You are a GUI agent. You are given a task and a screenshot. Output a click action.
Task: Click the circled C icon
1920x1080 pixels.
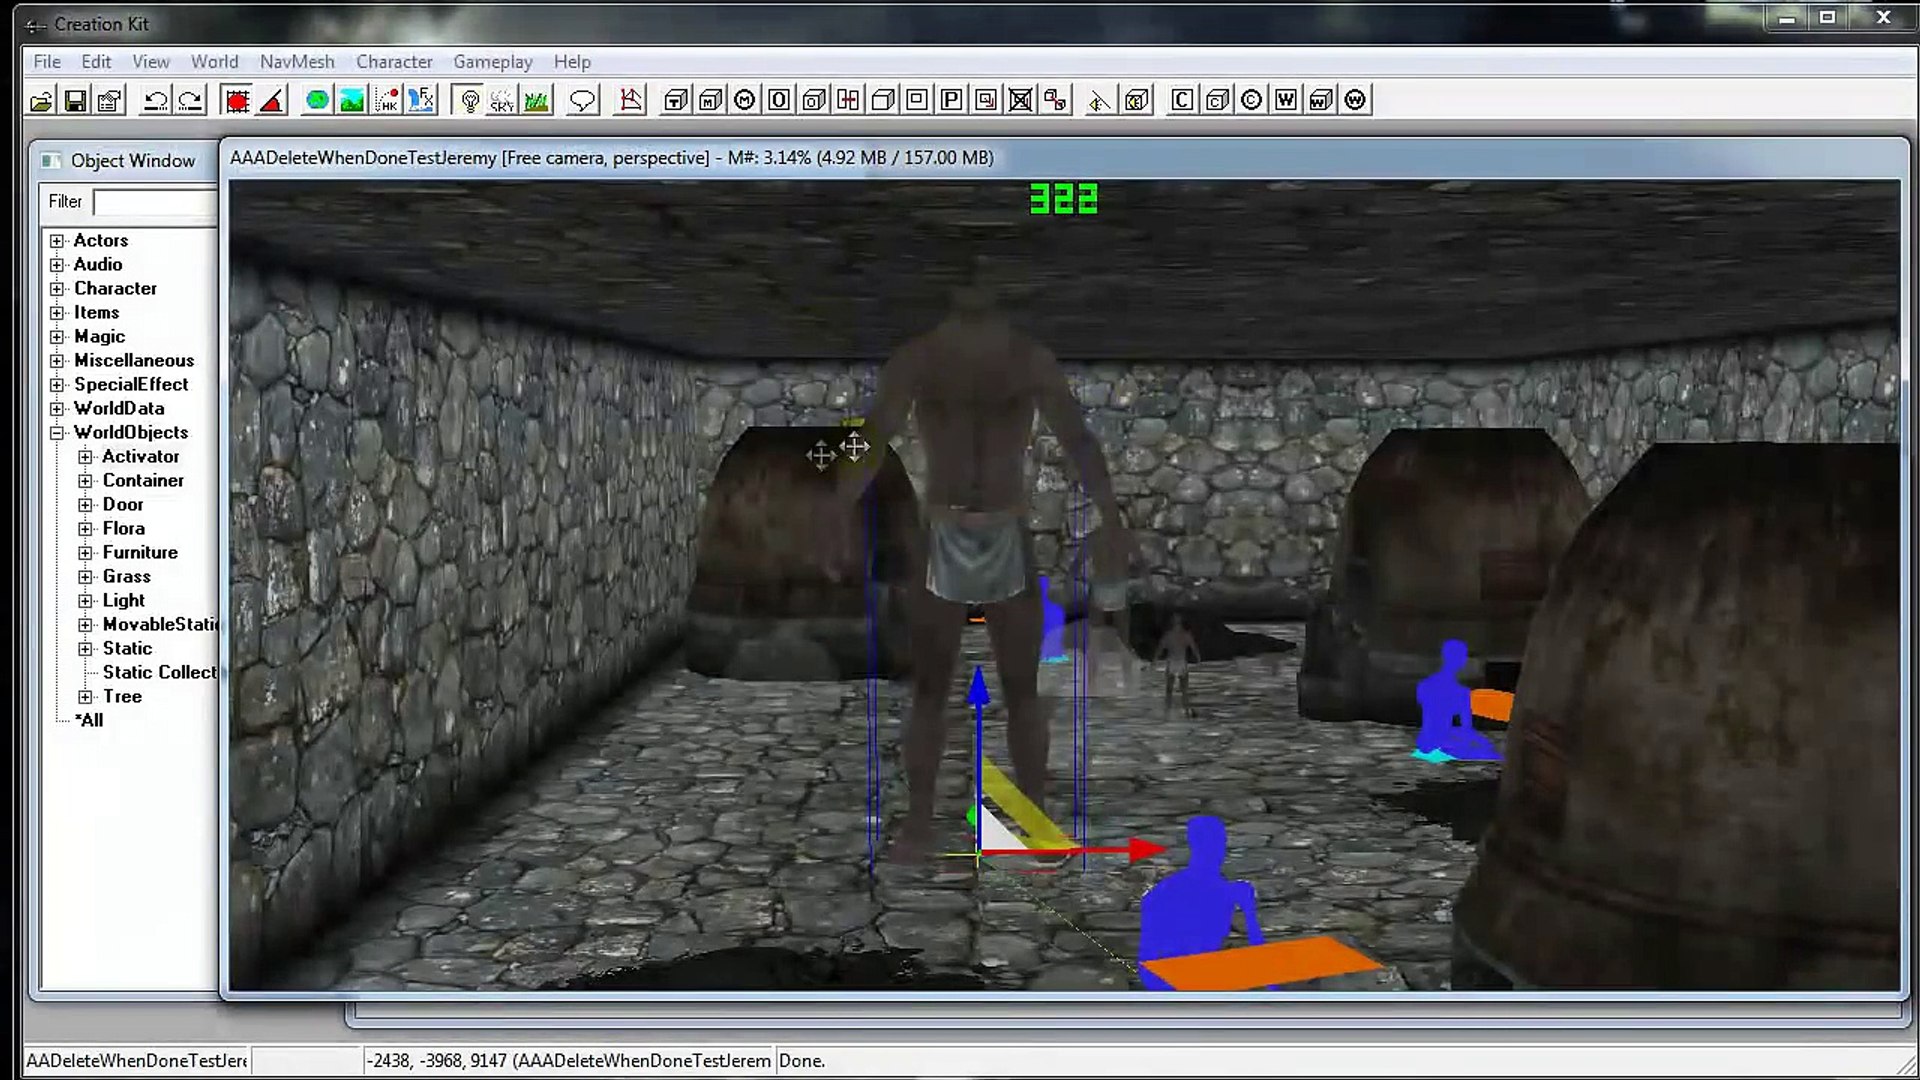[1251, 100]
